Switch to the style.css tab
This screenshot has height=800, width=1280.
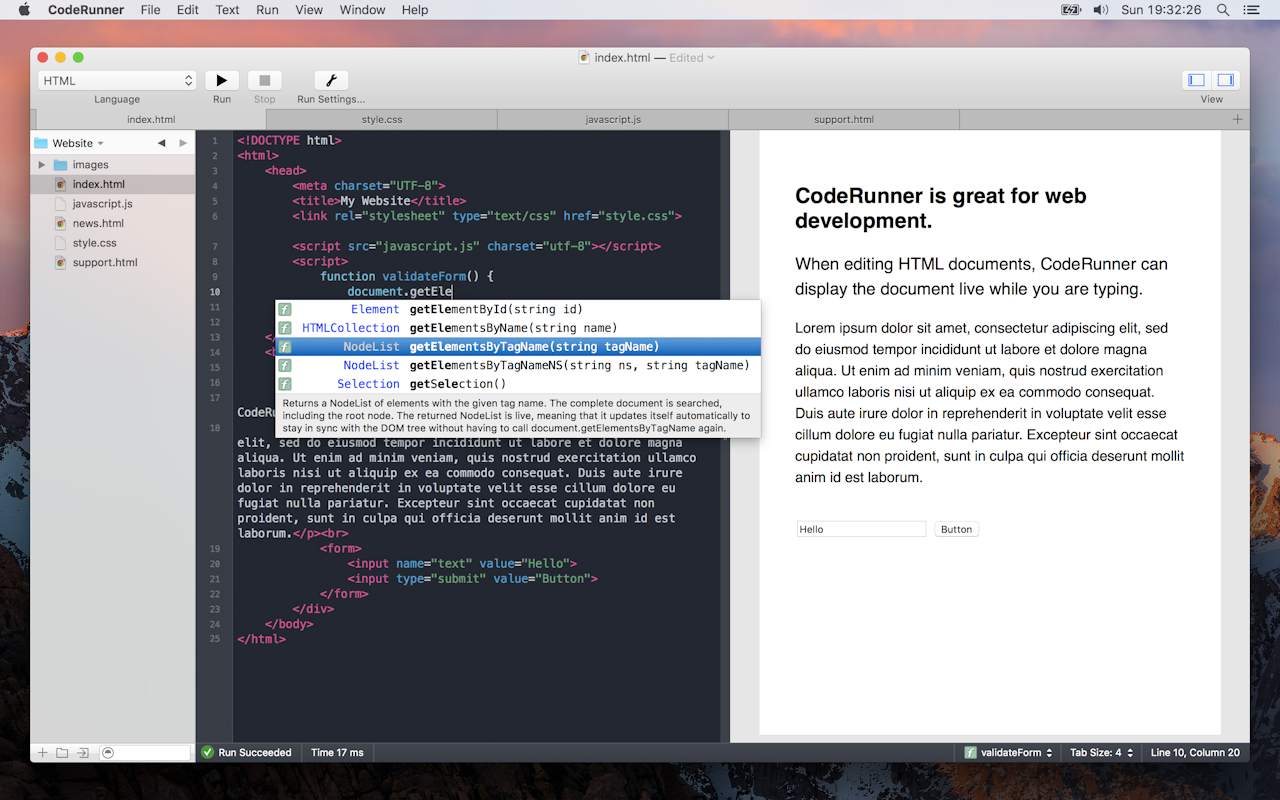(381, 120)
